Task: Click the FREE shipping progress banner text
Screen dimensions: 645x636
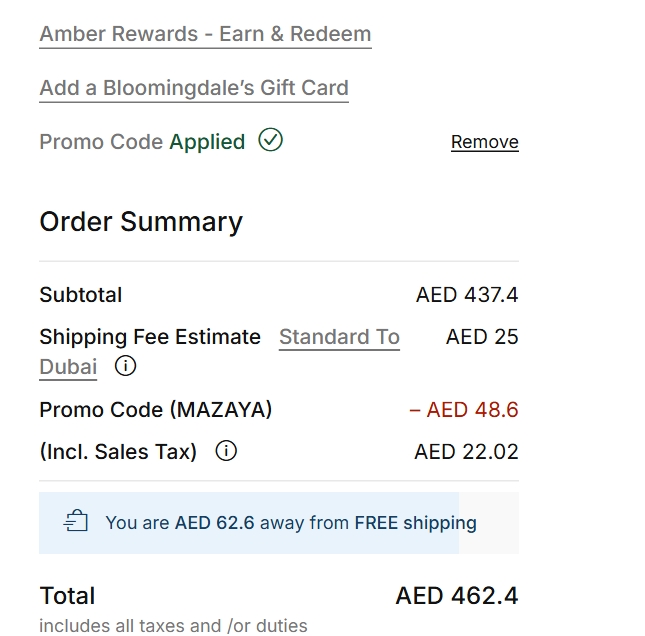Action: (290, 522)
